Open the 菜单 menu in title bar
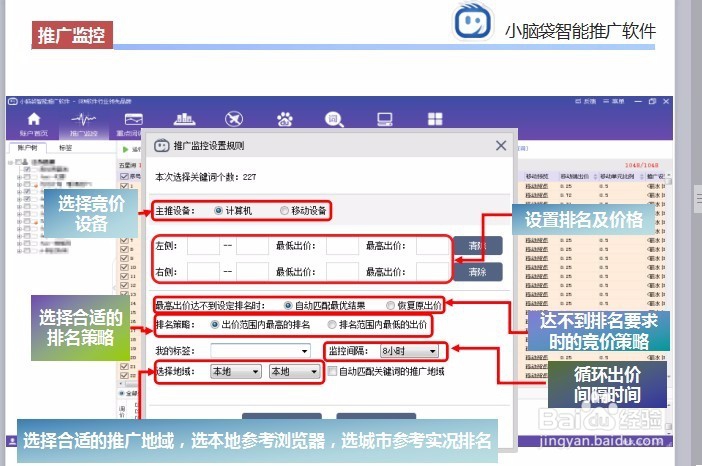The height and width of the screenshot is (466, 702). coord(614,102)
